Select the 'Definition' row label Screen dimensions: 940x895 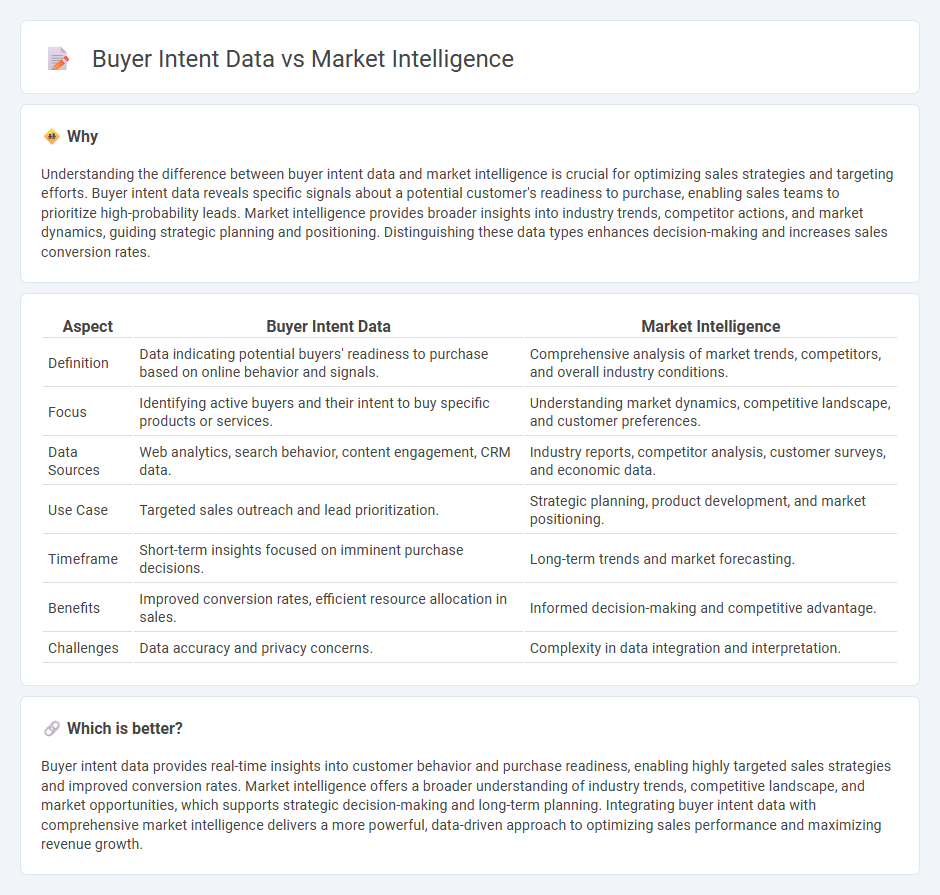79,363
